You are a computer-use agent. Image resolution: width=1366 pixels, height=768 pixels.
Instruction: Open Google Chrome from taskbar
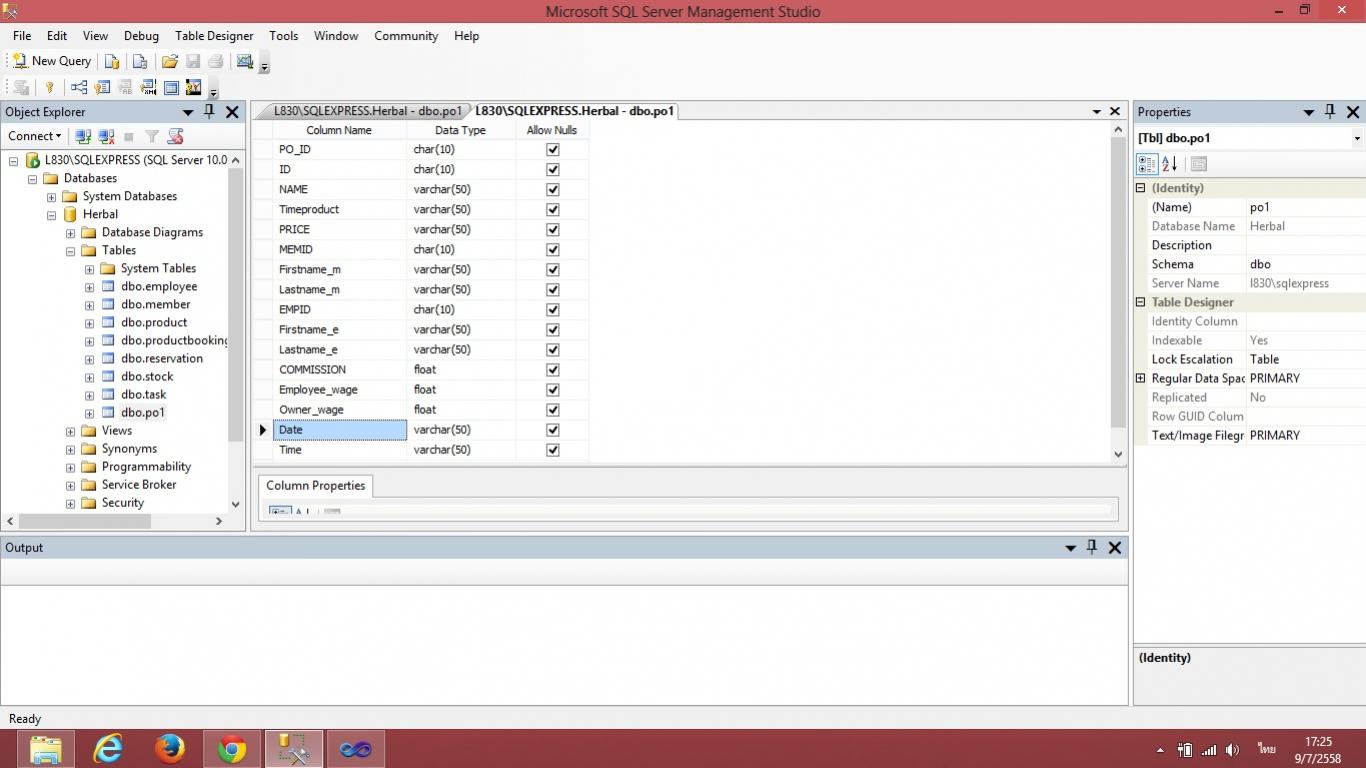tap(232, 748)
